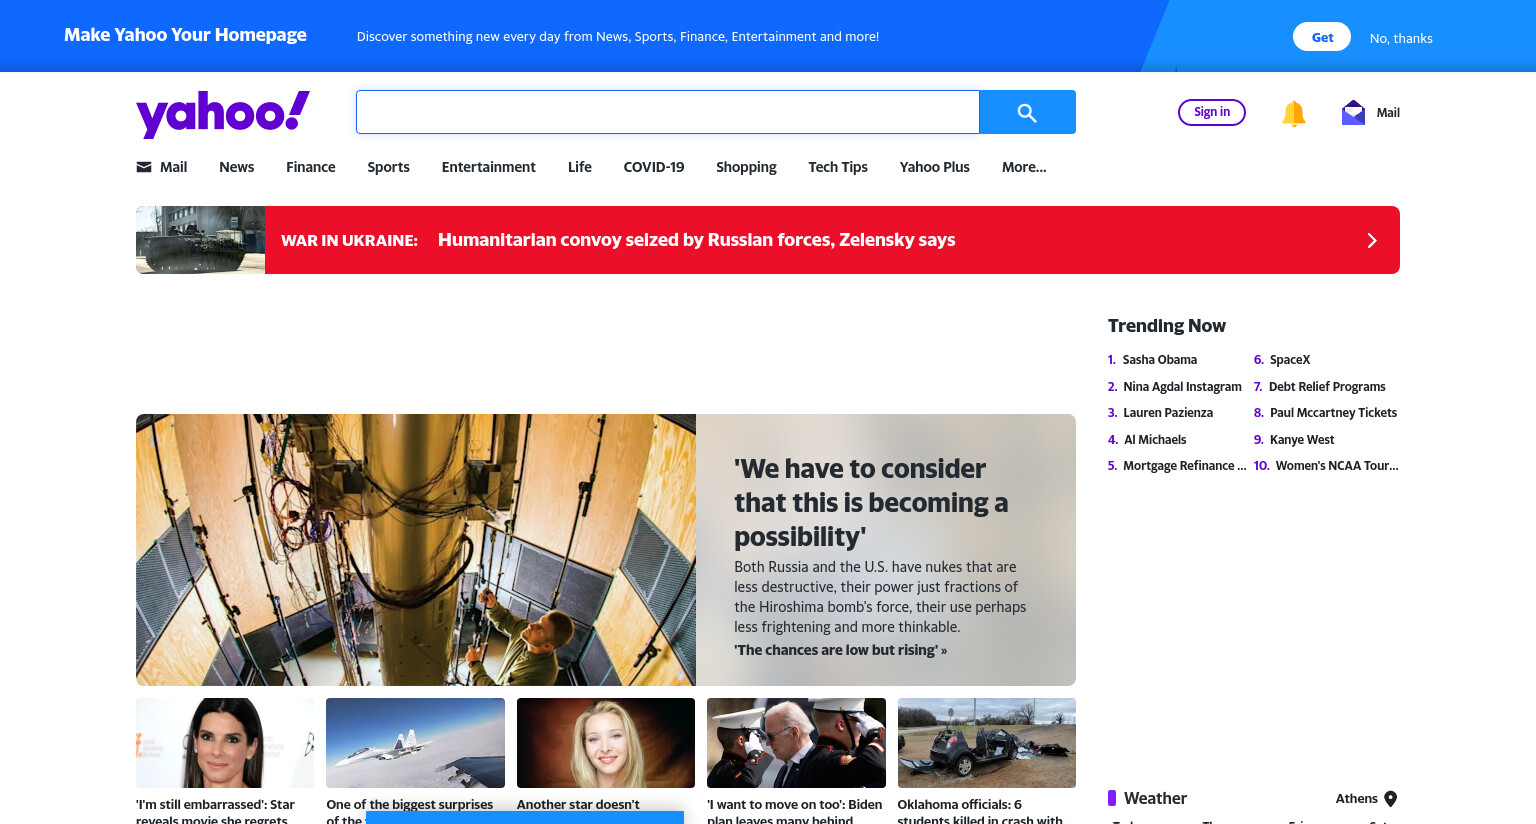The width and height of the screenshot is (1536, 824).
Task: Open Yahoo Plus in the navigation menu
Action: point(935,167)
